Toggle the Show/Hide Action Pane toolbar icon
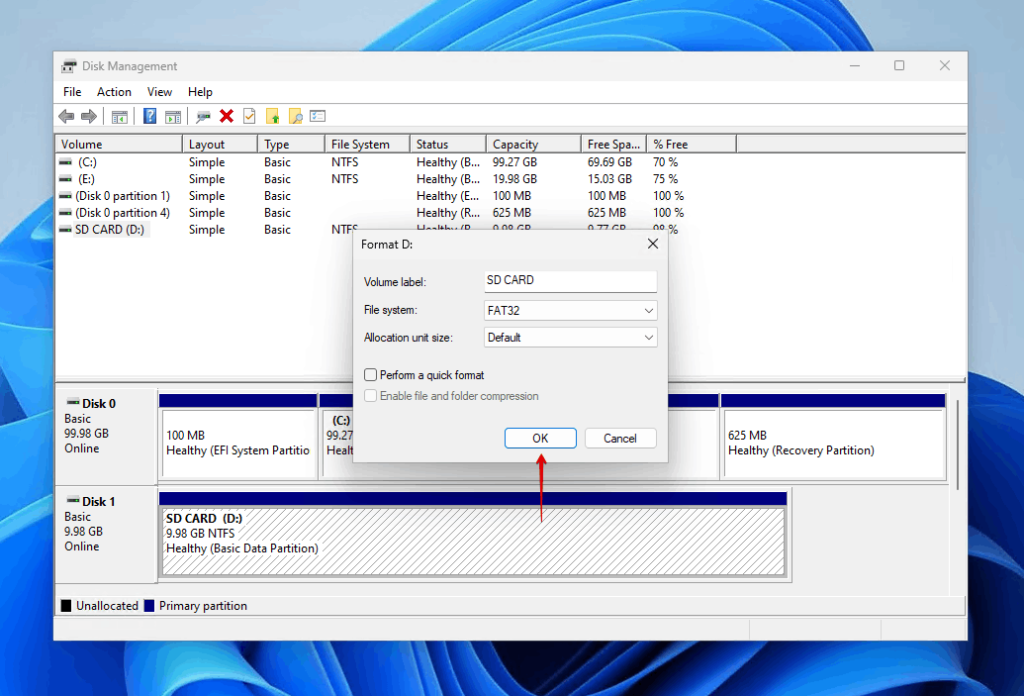Viewport: 1024px width, 696px height. 173,116
